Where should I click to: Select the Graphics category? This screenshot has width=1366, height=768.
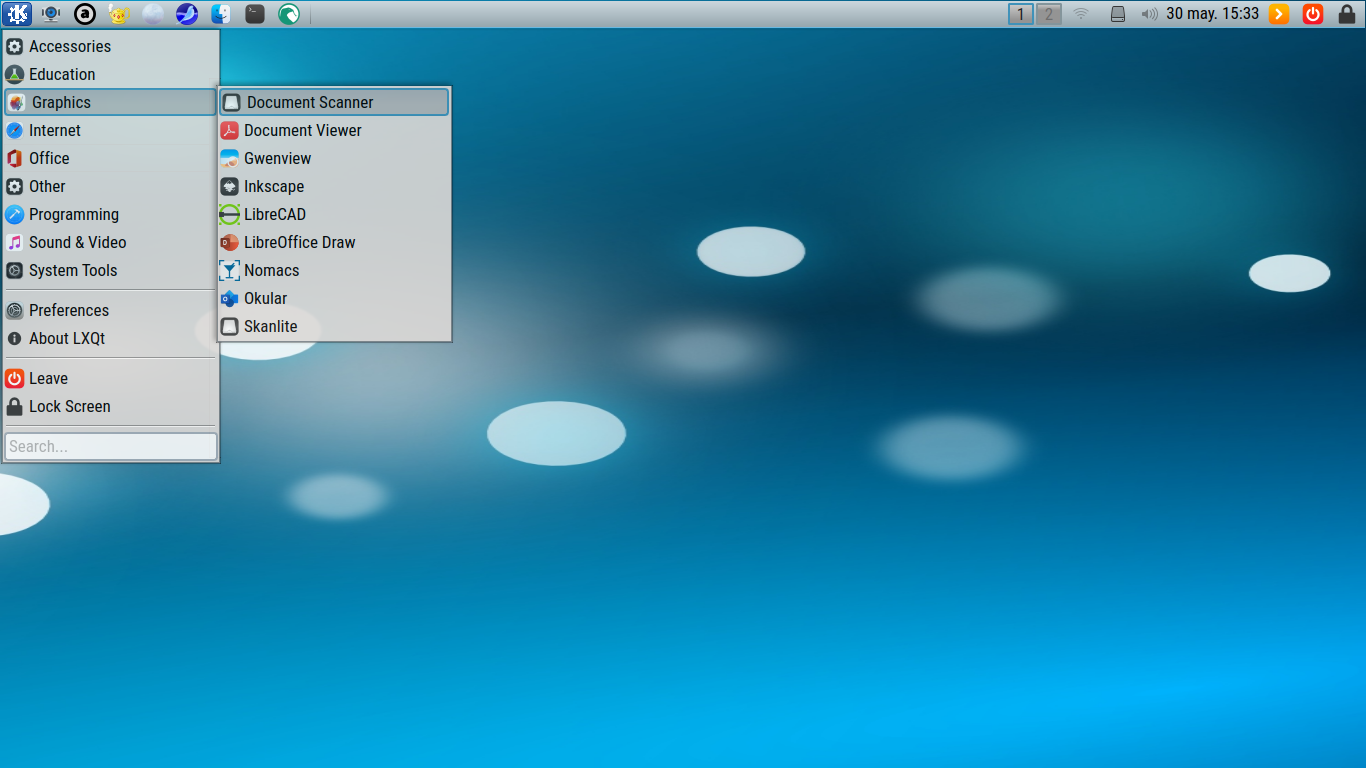tap(110, 102)
